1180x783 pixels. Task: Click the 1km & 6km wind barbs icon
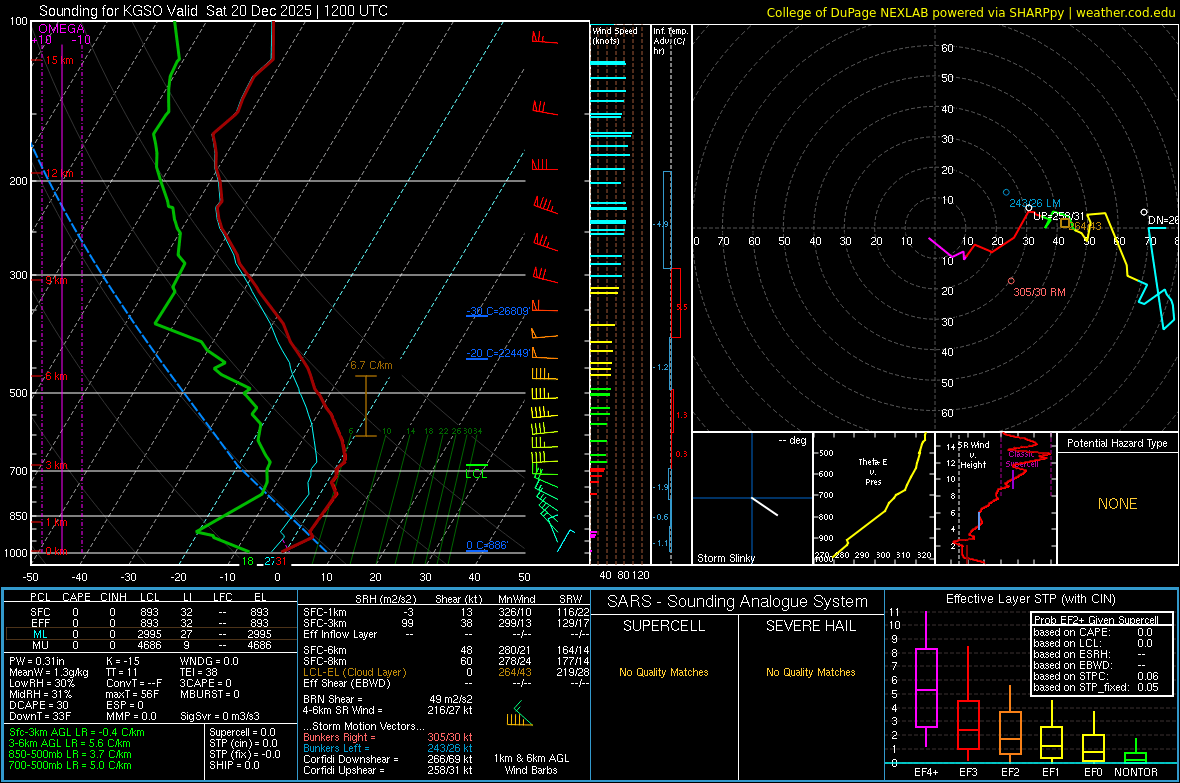pos(519,714)
